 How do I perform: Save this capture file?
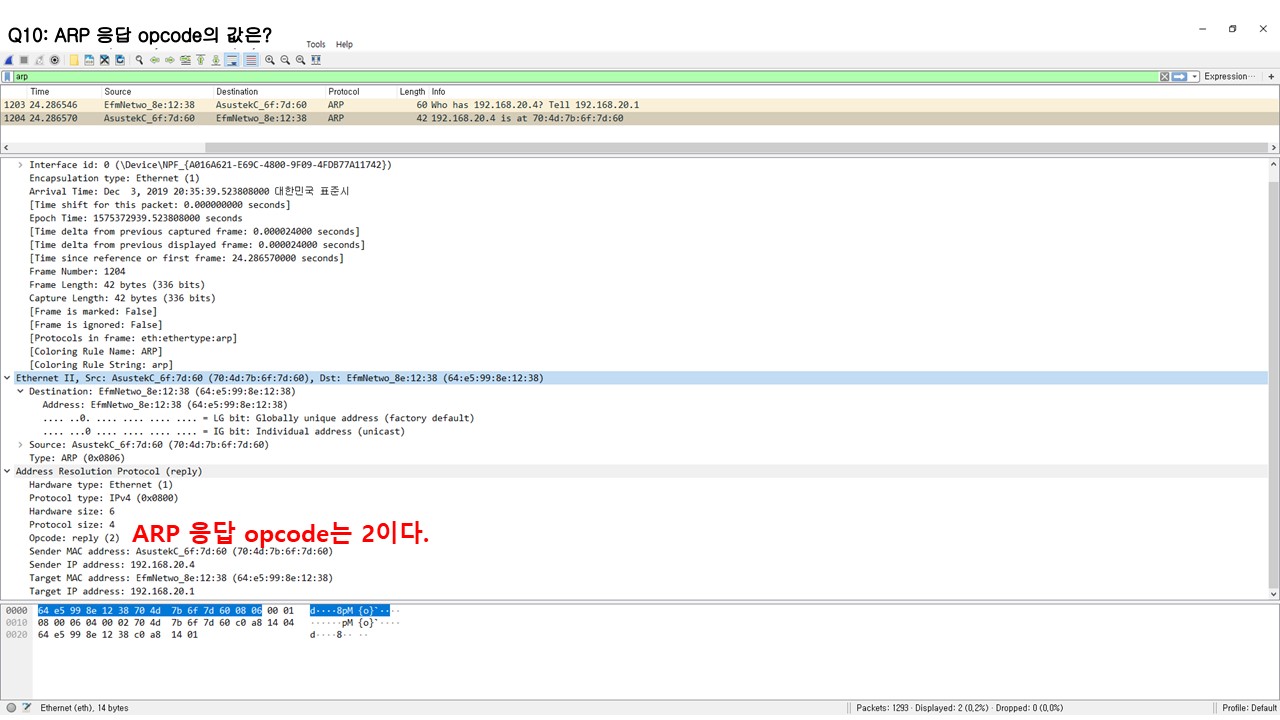tap(89, 60)
